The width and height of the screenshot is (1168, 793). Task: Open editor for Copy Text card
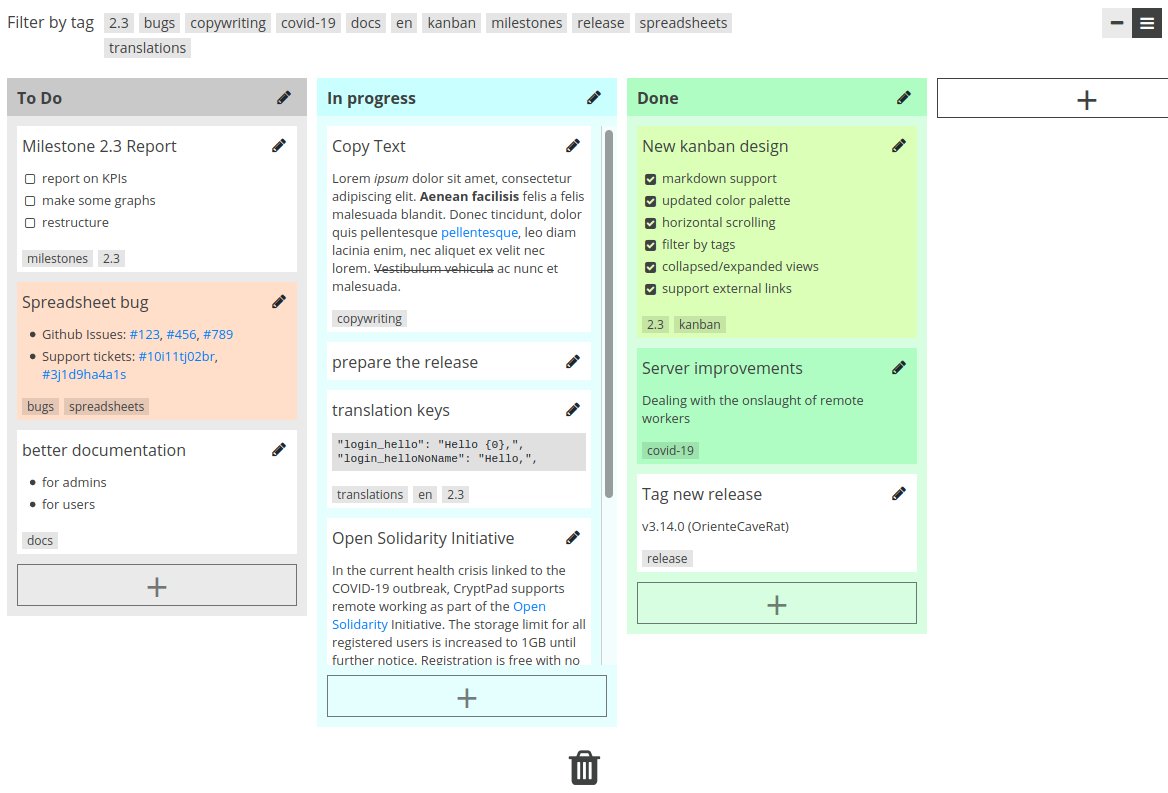point(573,146)
